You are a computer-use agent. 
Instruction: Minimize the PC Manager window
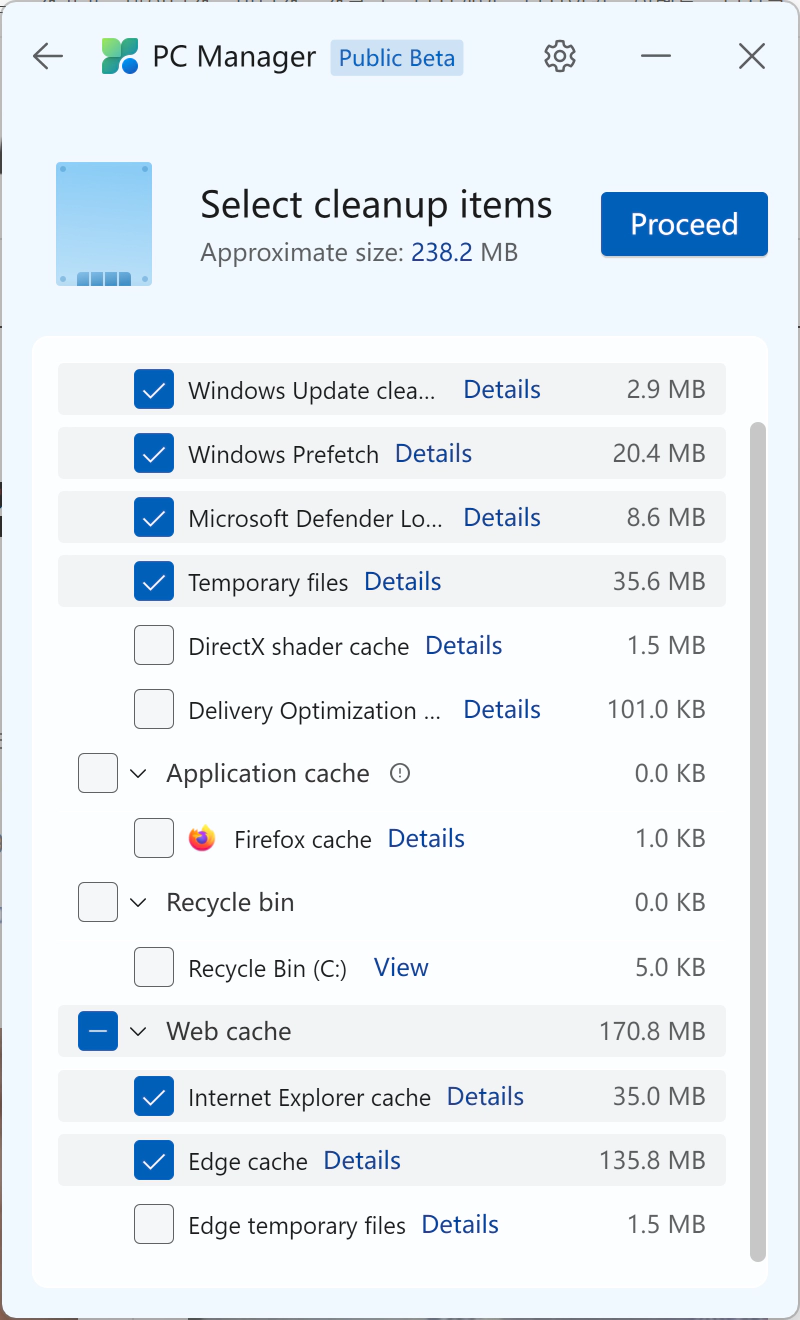(656, 57)
